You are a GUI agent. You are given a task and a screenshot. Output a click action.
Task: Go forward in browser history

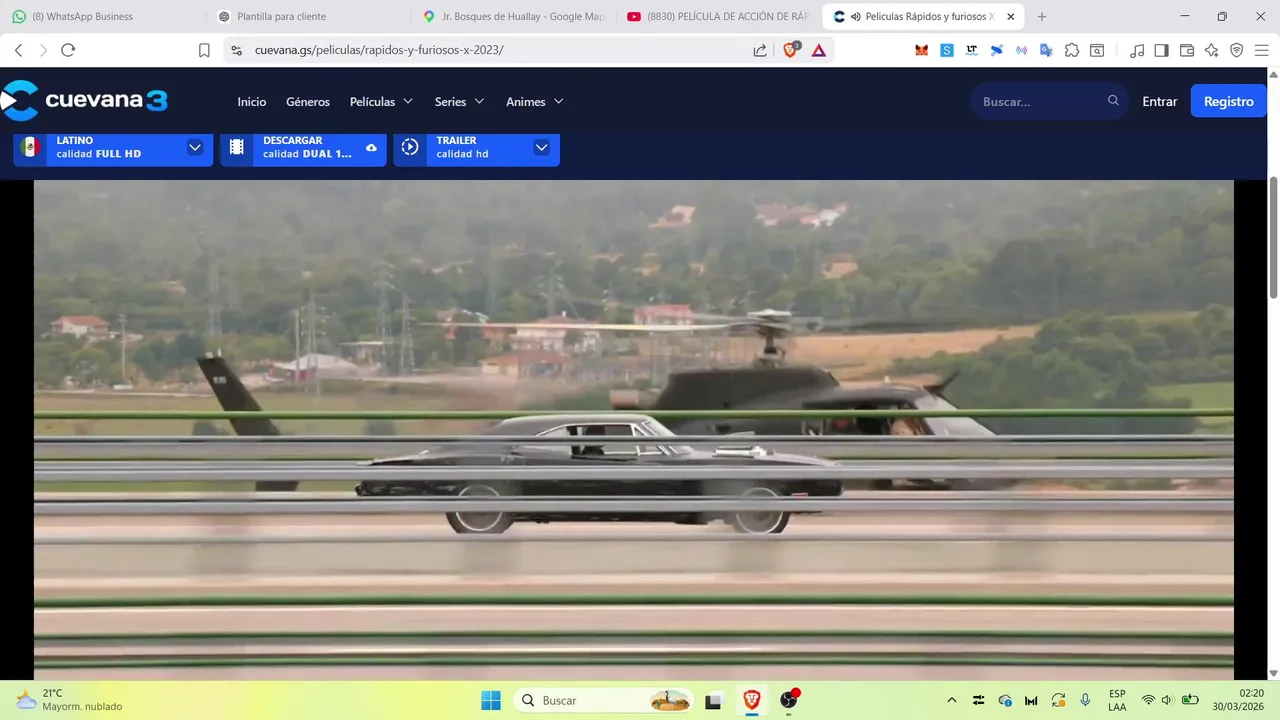(43, 50)
